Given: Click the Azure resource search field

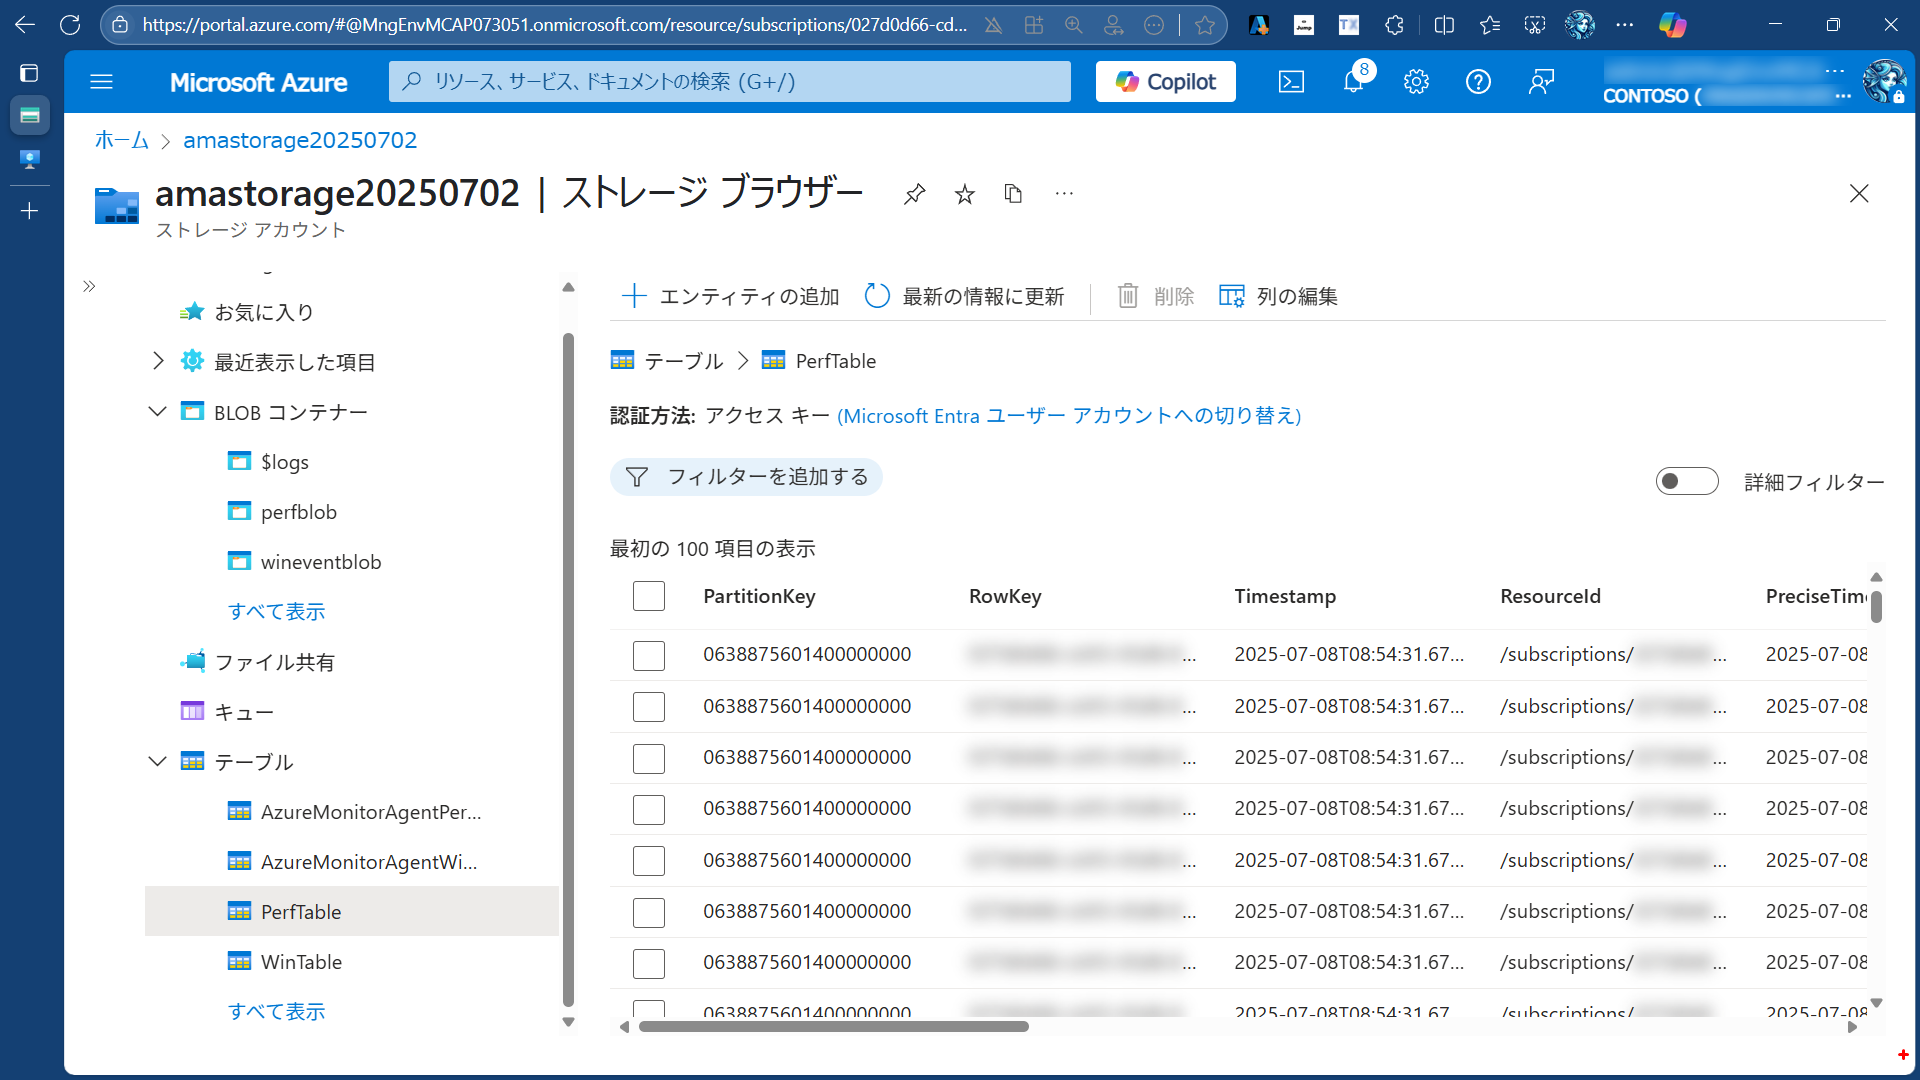Looking at the screenshot, I should point(729,81).
